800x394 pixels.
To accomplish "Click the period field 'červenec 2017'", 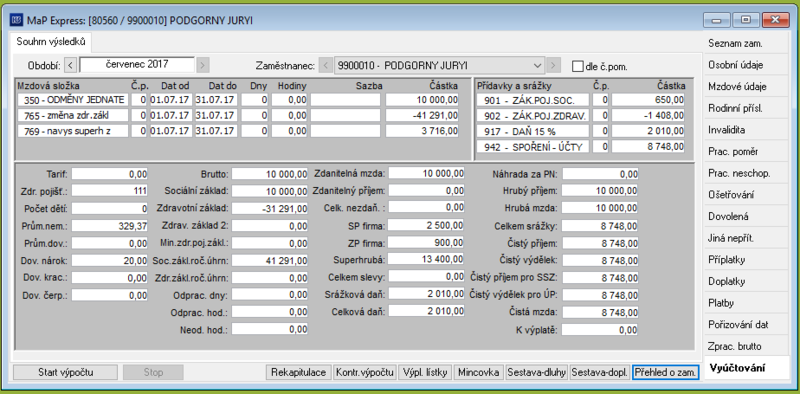I will pyautogui.click(x=137, y=65).
